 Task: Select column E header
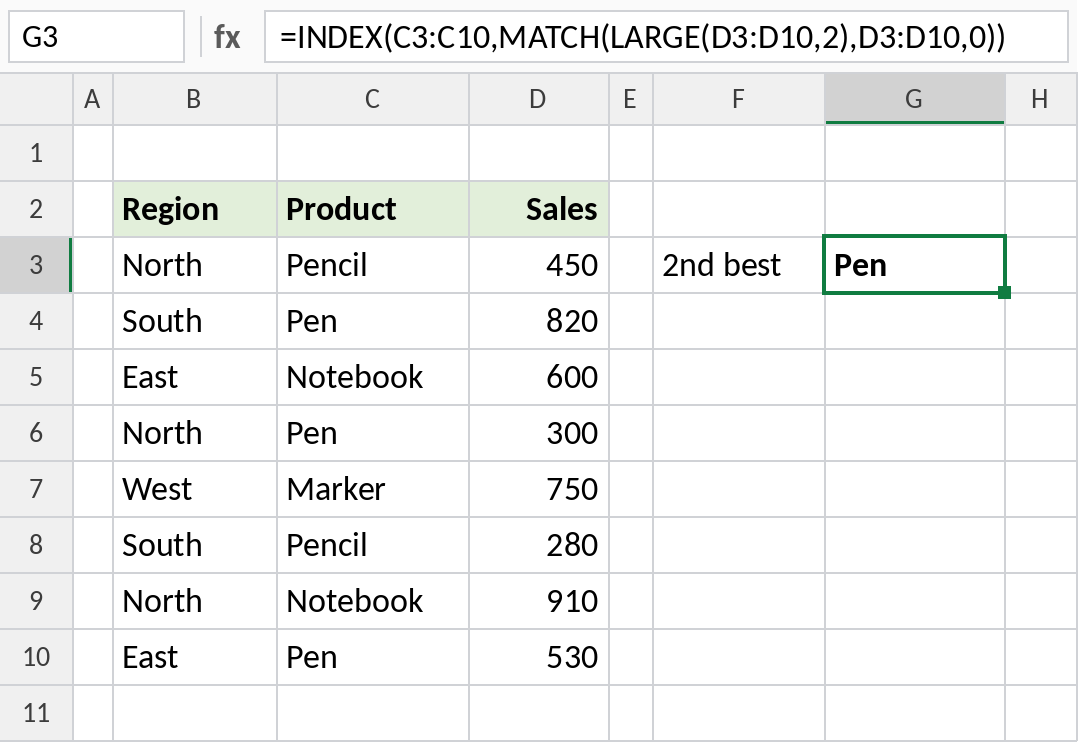(x=630, y=99)
